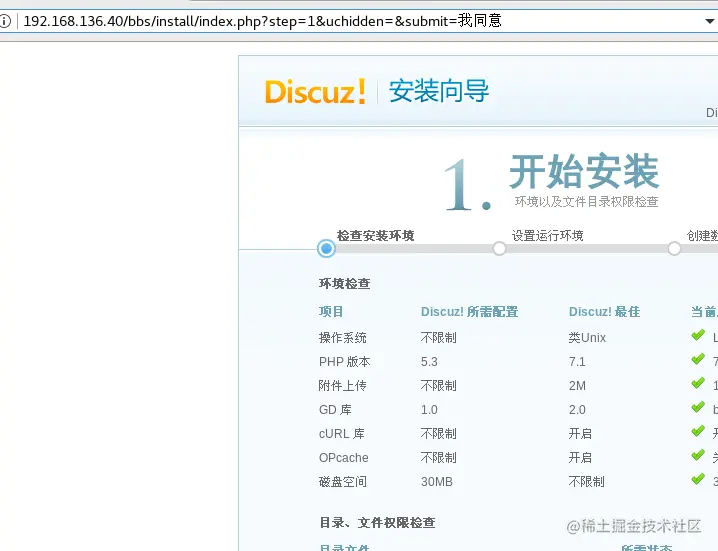Click the GD 库 row label
This screenshot has height=551, width=718.
(335, 409)
